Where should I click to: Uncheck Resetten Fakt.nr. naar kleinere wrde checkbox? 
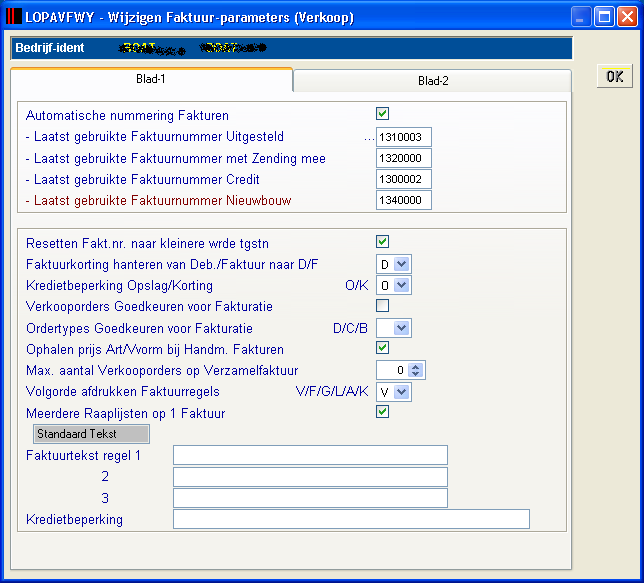382,242
